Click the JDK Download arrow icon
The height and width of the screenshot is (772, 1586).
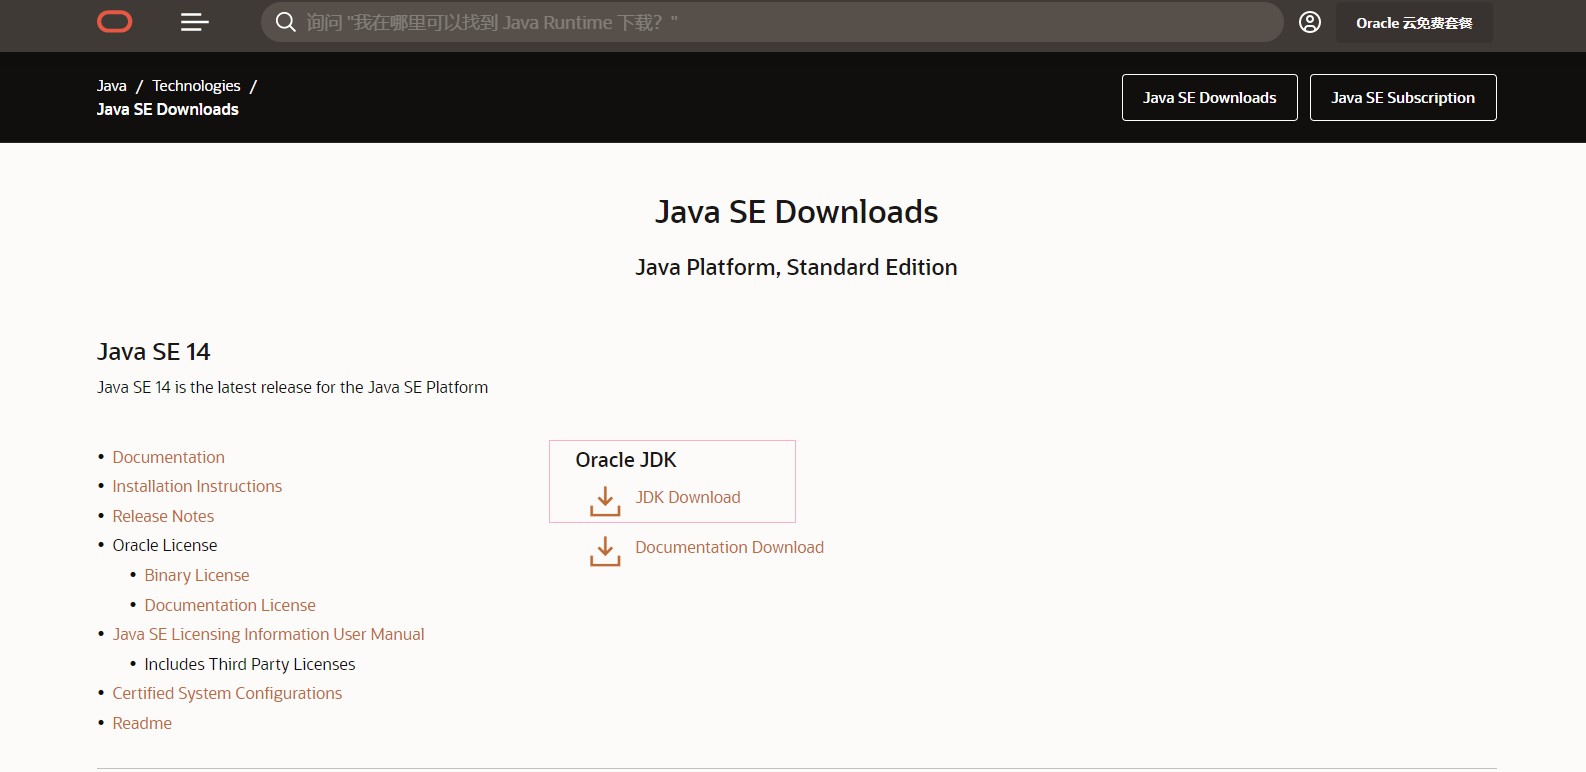[x=605, y=501]
